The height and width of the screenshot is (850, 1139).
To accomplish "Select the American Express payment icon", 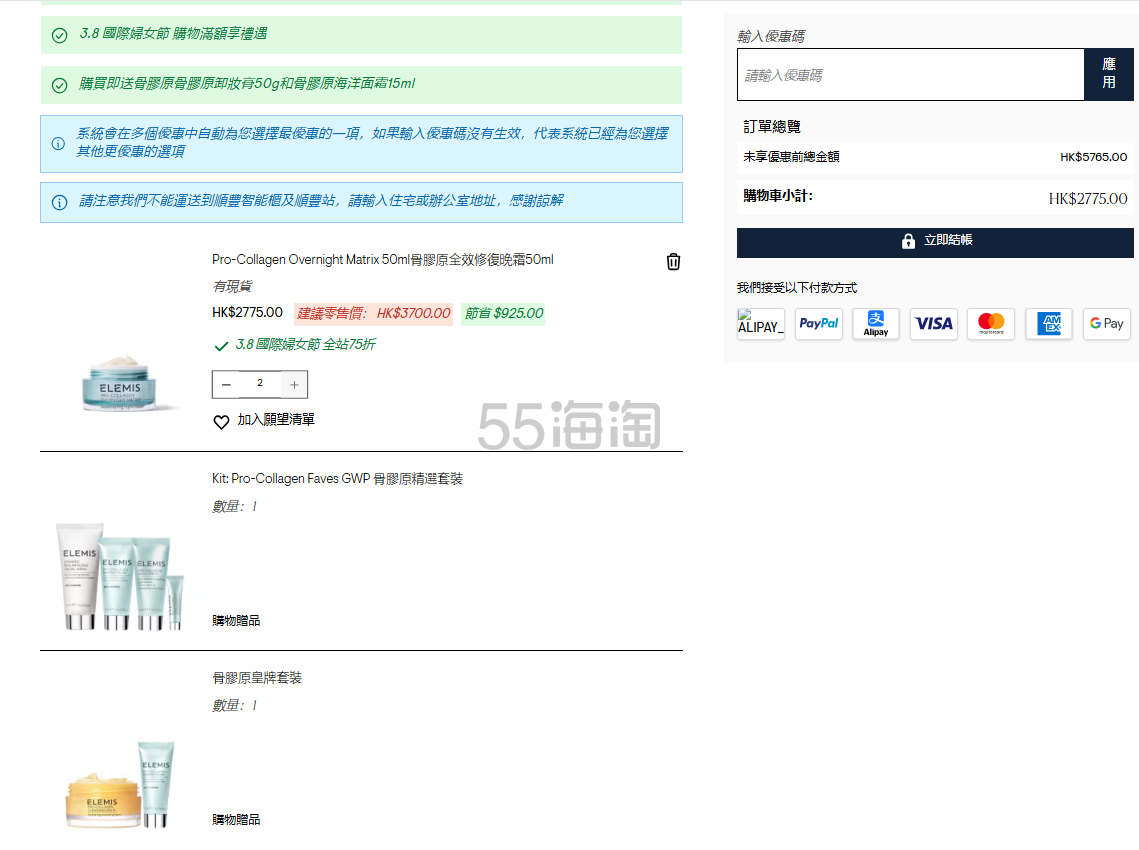I will pyautogui.click(x=1048, y=323).
